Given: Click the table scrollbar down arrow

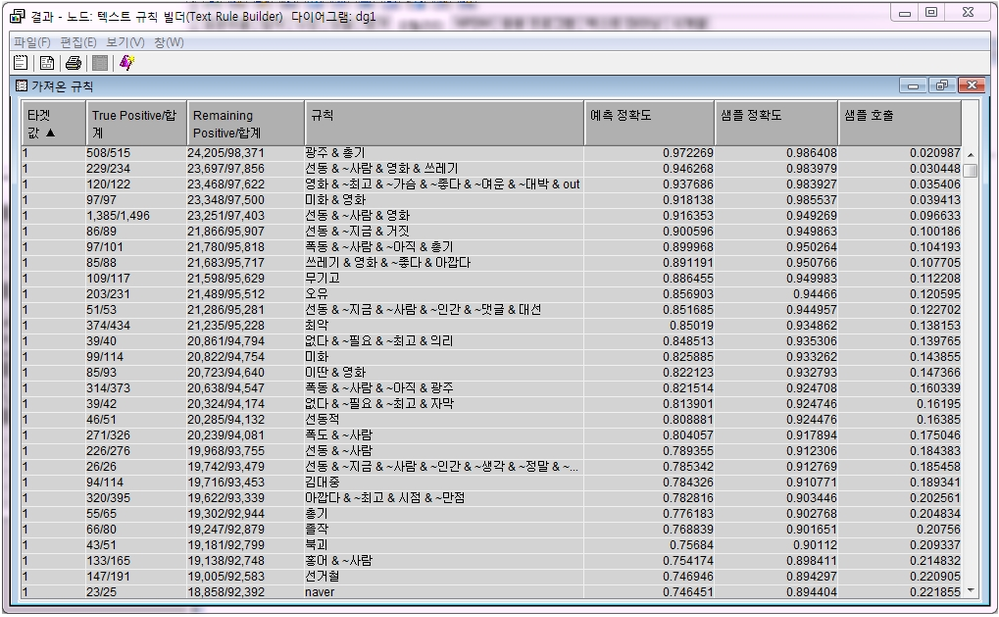Looking at the screenshot, I should tap(970, 591).
